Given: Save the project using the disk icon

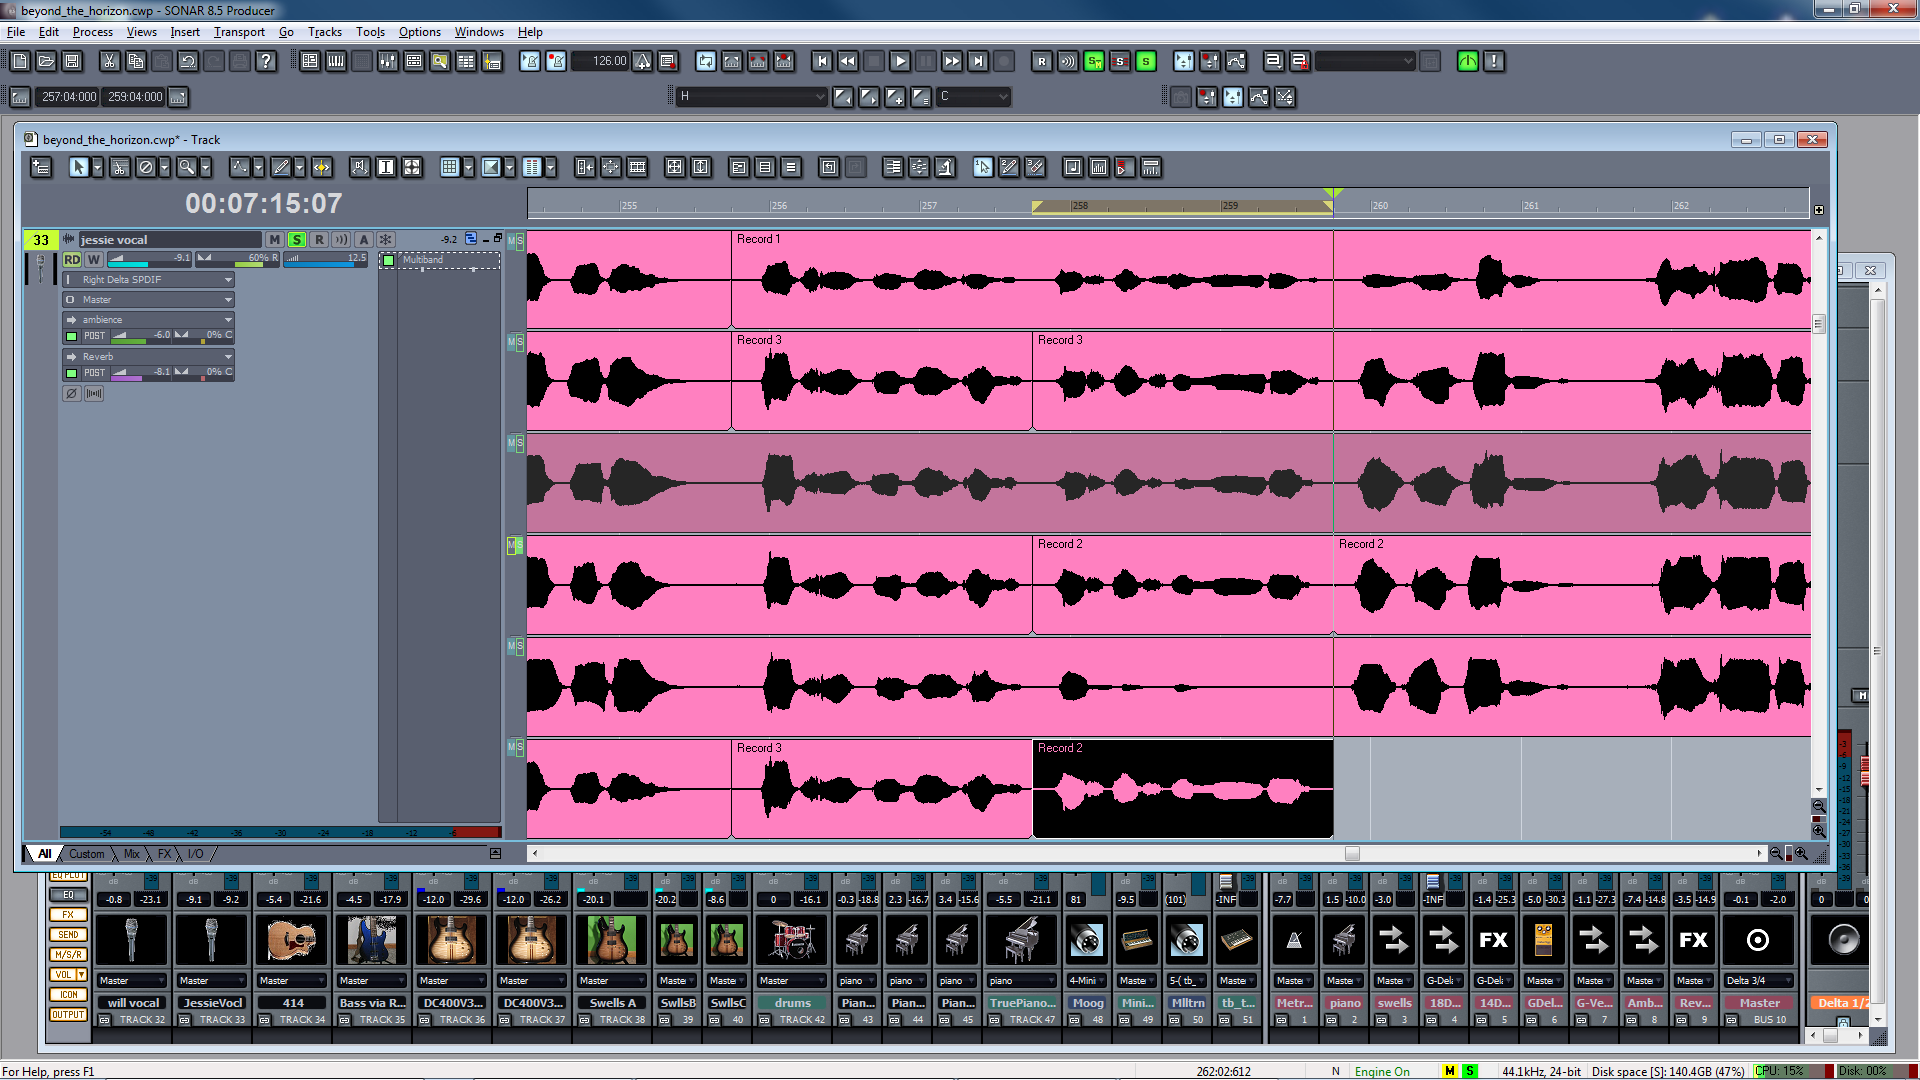Looking at the screenshot, I should click(x=72, y=61).
